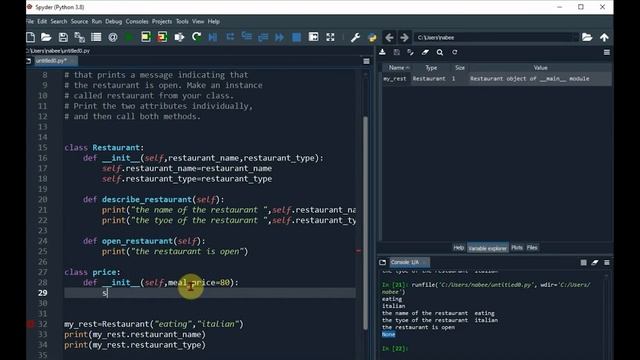Create a new file with toolbar icon
This screenshot has height=360, width=640.
[31, 38]
